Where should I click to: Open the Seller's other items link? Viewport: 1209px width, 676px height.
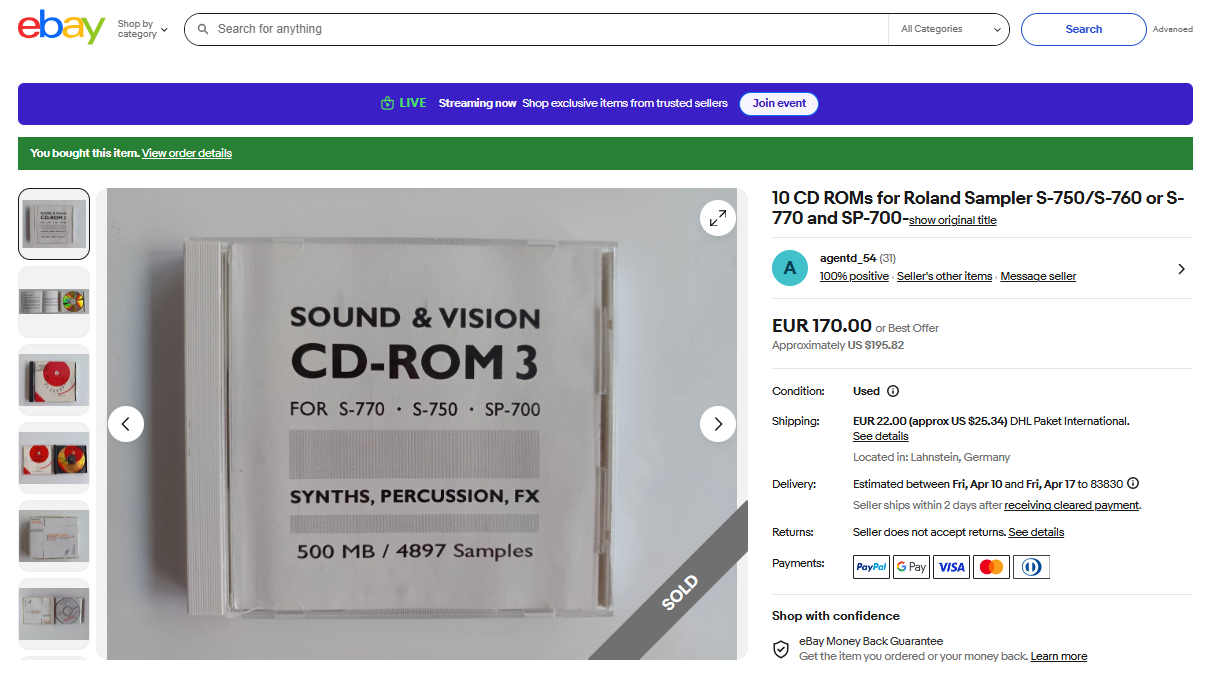[x=944, y=276]
